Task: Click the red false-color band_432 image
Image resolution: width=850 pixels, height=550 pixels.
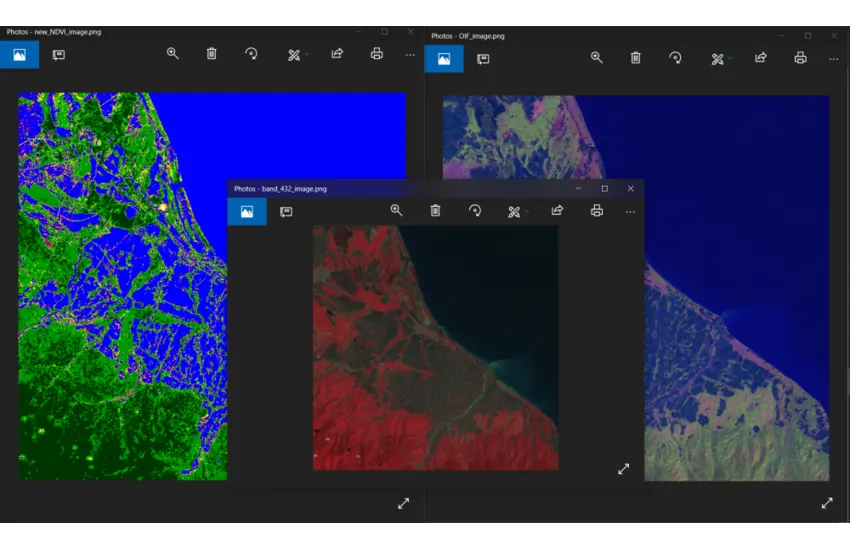Action: (435, 347)
